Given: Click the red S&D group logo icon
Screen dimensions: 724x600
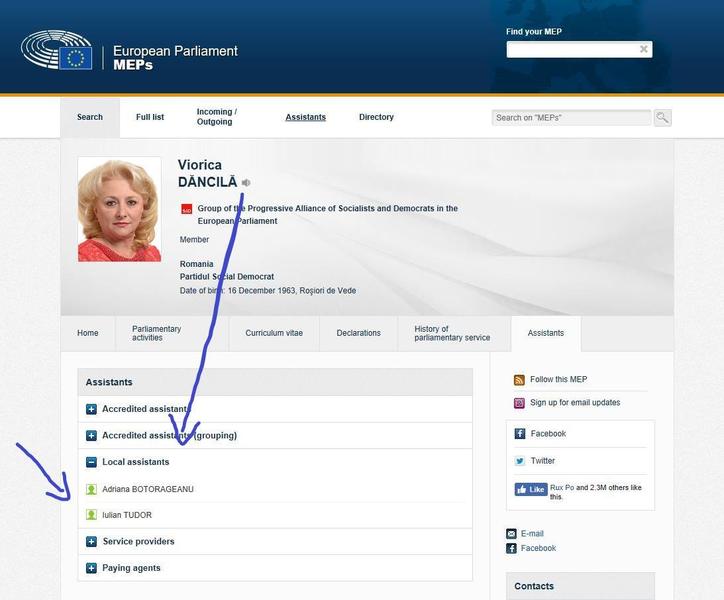Looking at the screenshot, I should pyautogui.click(x=187, y=209).
